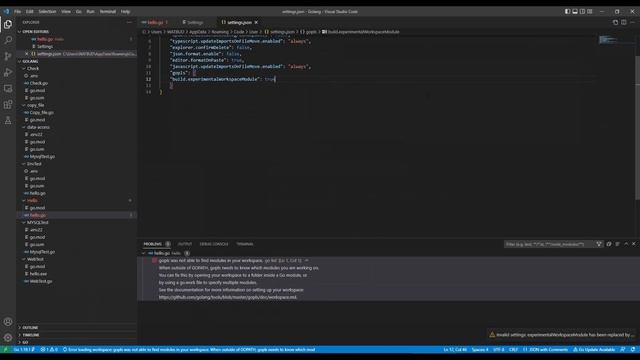This screenshot has width=640, height=360.
Task: Open the Explorer view in activity bar
Action: (x=8, y=24)
